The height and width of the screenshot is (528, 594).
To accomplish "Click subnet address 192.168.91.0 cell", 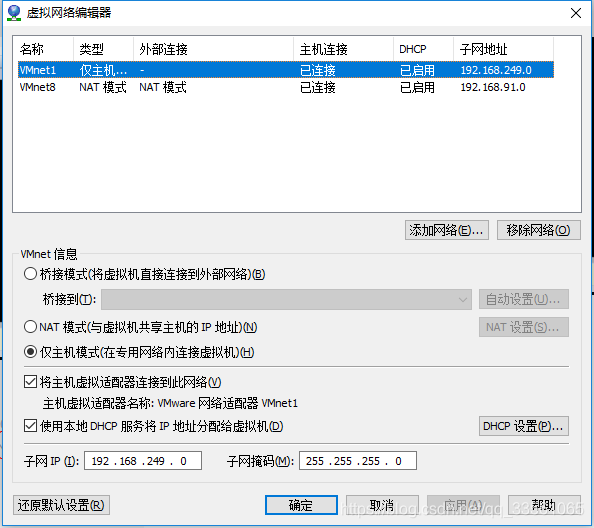I will coord(493,87).
